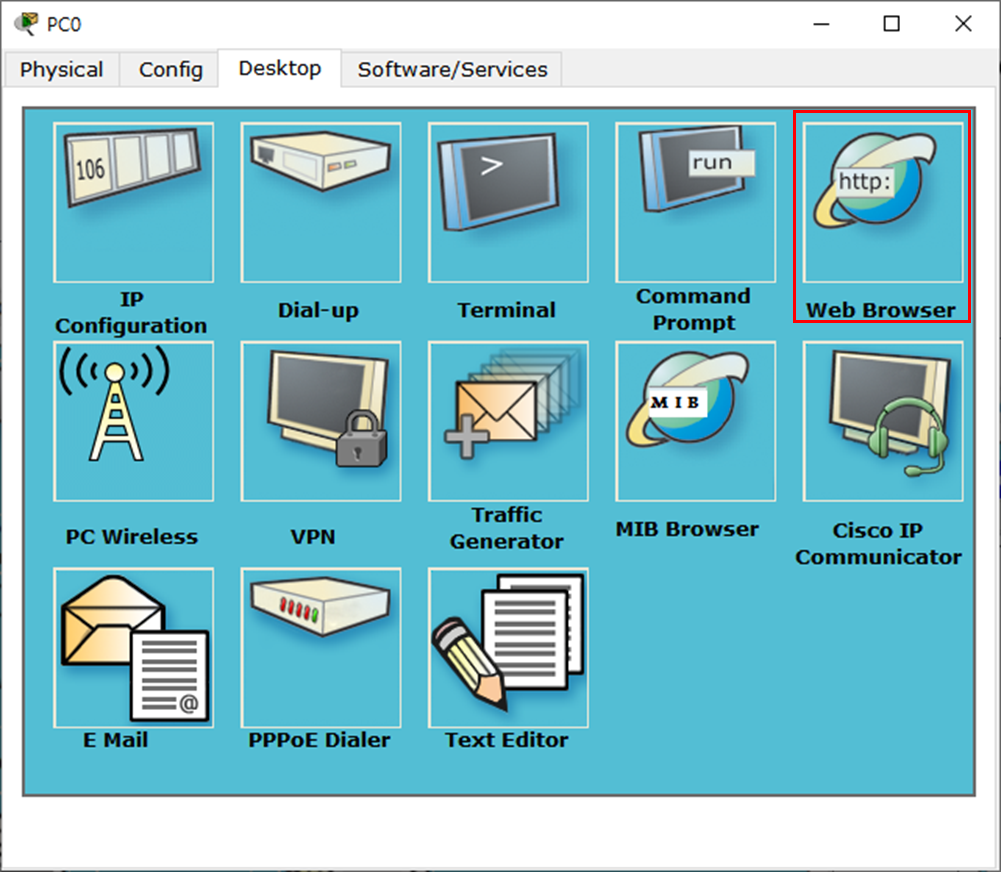
Task: Launch the PPPoE Dialer modem icon
Action: point(321,648)
